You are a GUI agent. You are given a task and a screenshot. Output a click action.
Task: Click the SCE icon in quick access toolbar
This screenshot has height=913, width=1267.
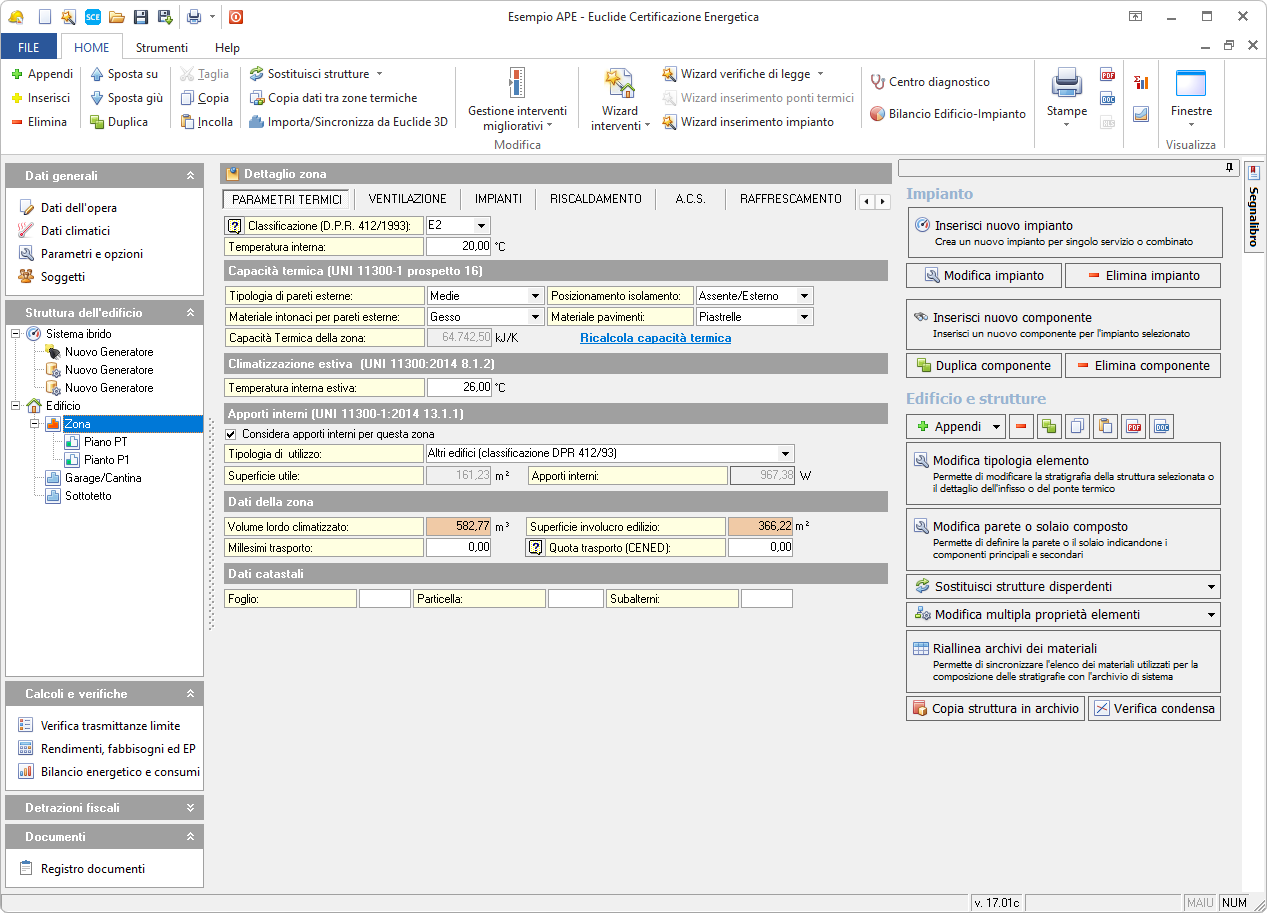click(92, 17)
